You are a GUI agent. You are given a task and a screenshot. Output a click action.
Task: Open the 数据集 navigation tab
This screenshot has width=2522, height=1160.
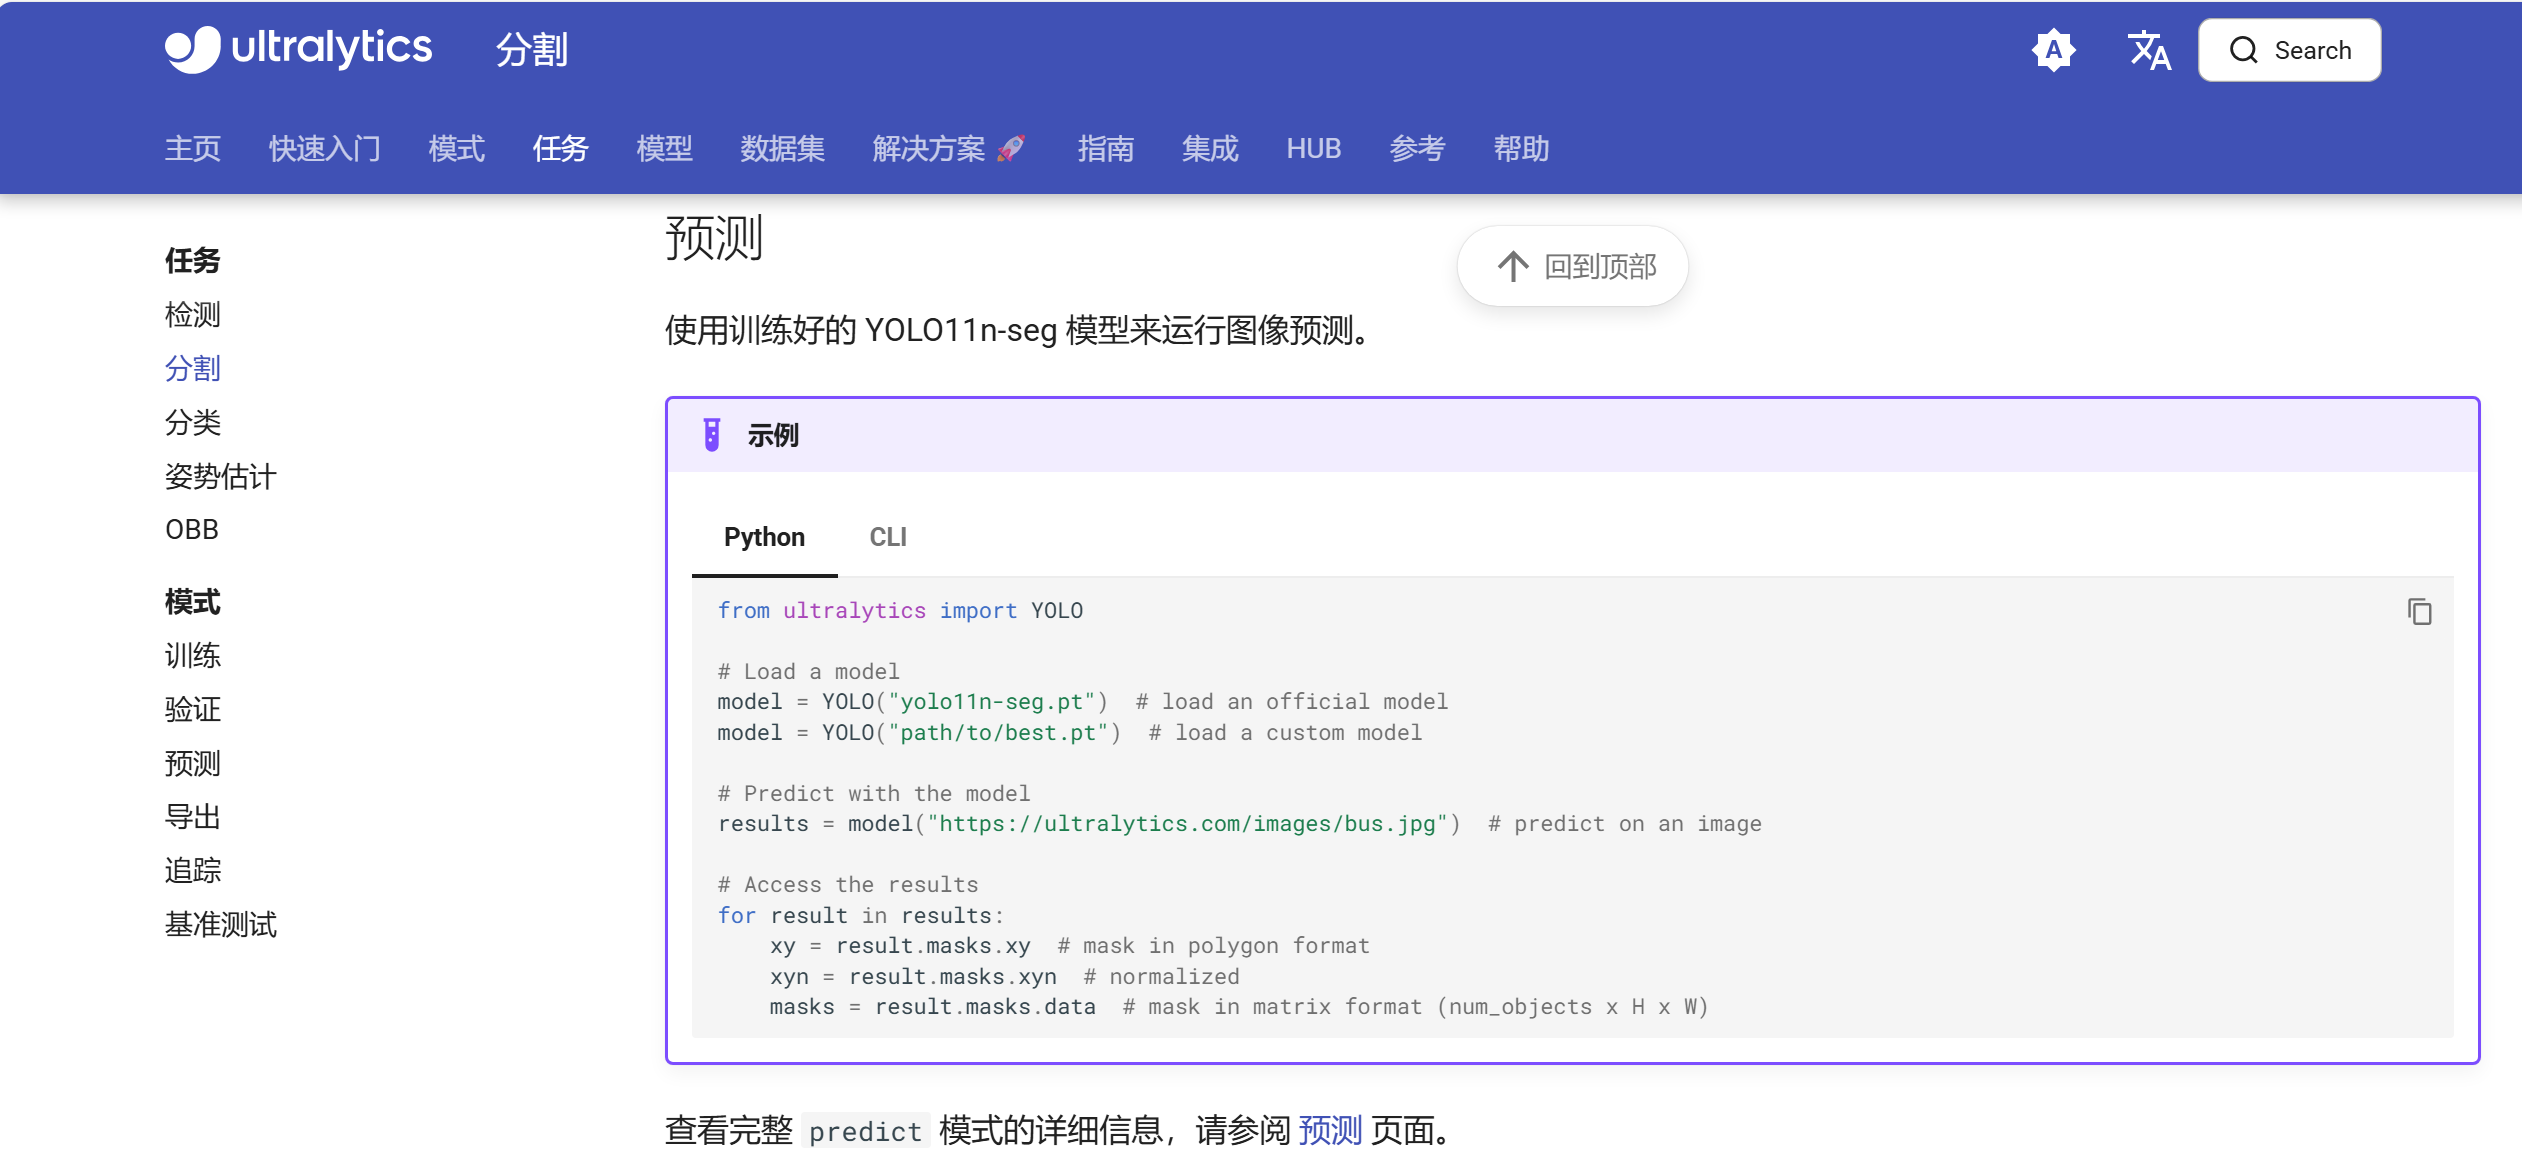coord(783,148)
